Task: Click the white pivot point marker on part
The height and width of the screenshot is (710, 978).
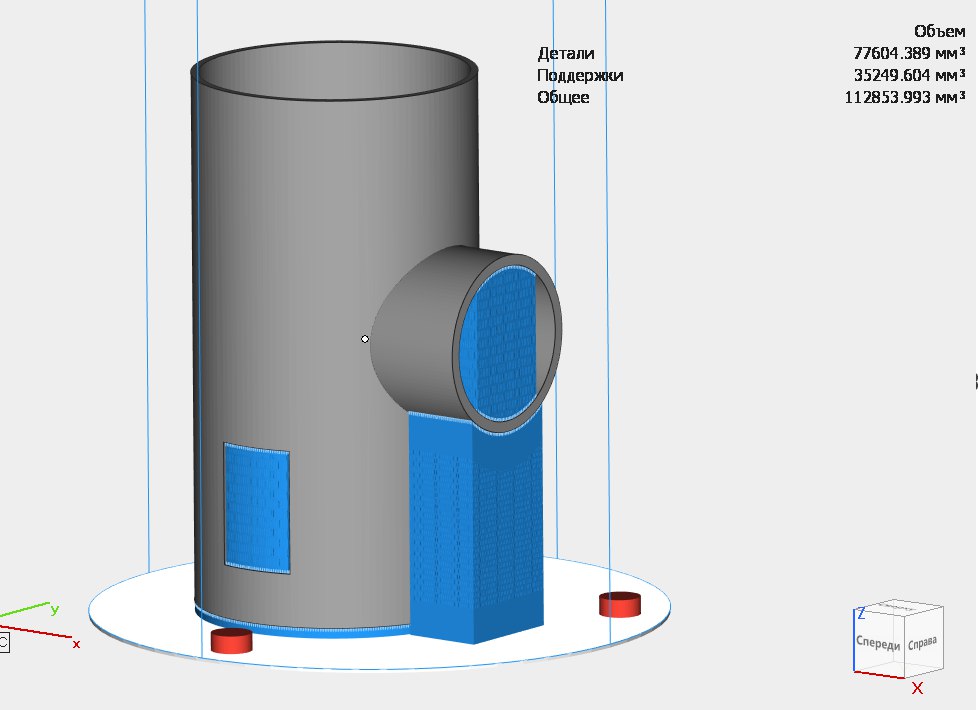Action: point(365,339)
